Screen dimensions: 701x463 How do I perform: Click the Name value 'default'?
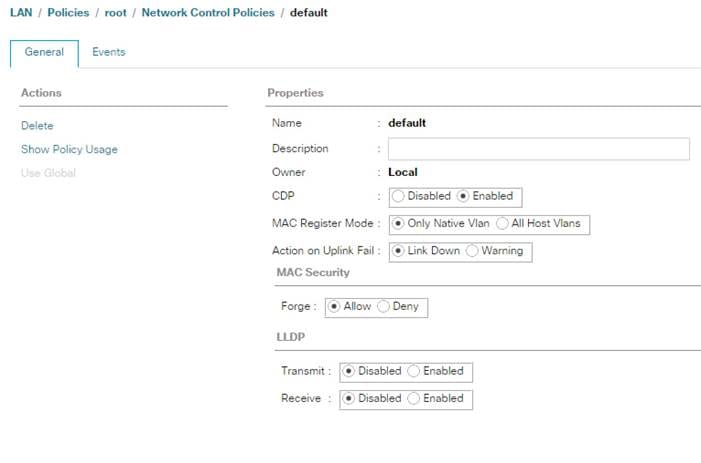coord(407,123)
